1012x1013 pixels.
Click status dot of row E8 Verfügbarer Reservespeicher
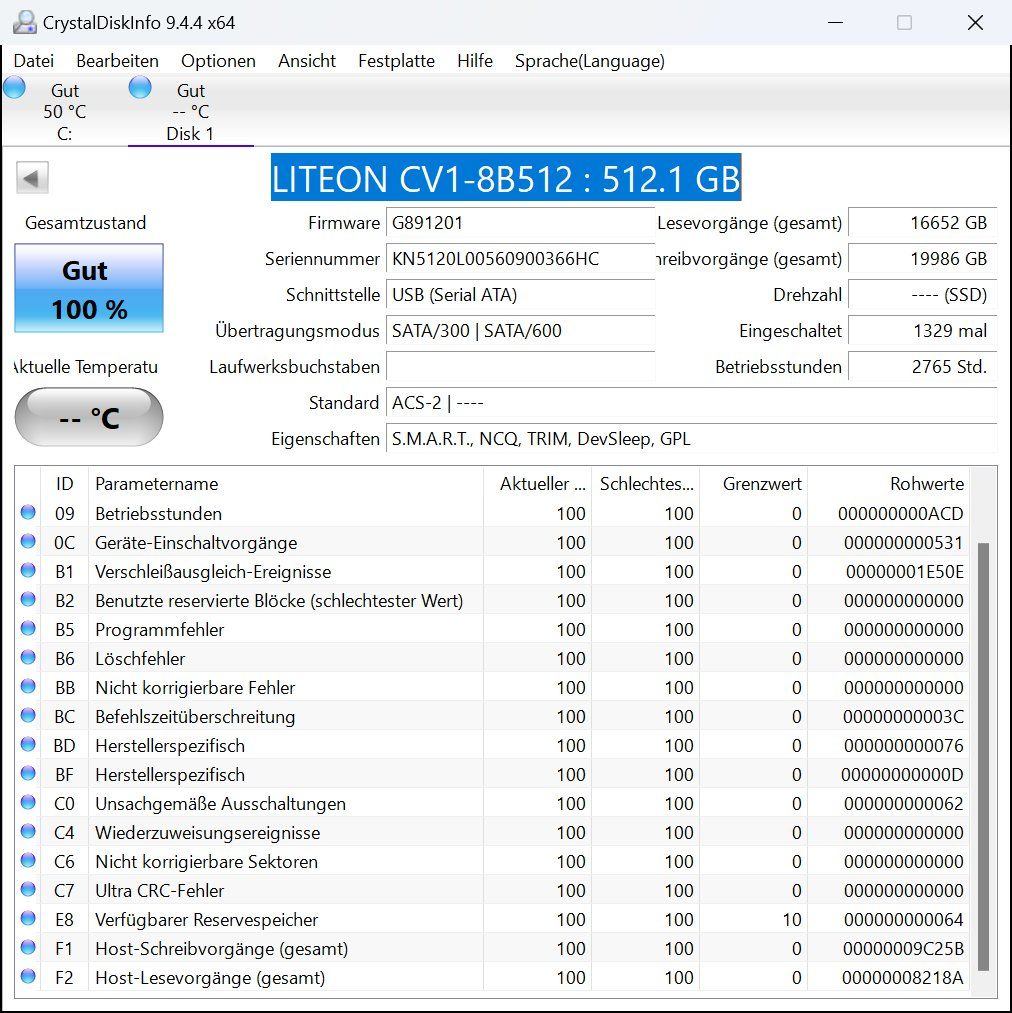click(x=28, y=919)
